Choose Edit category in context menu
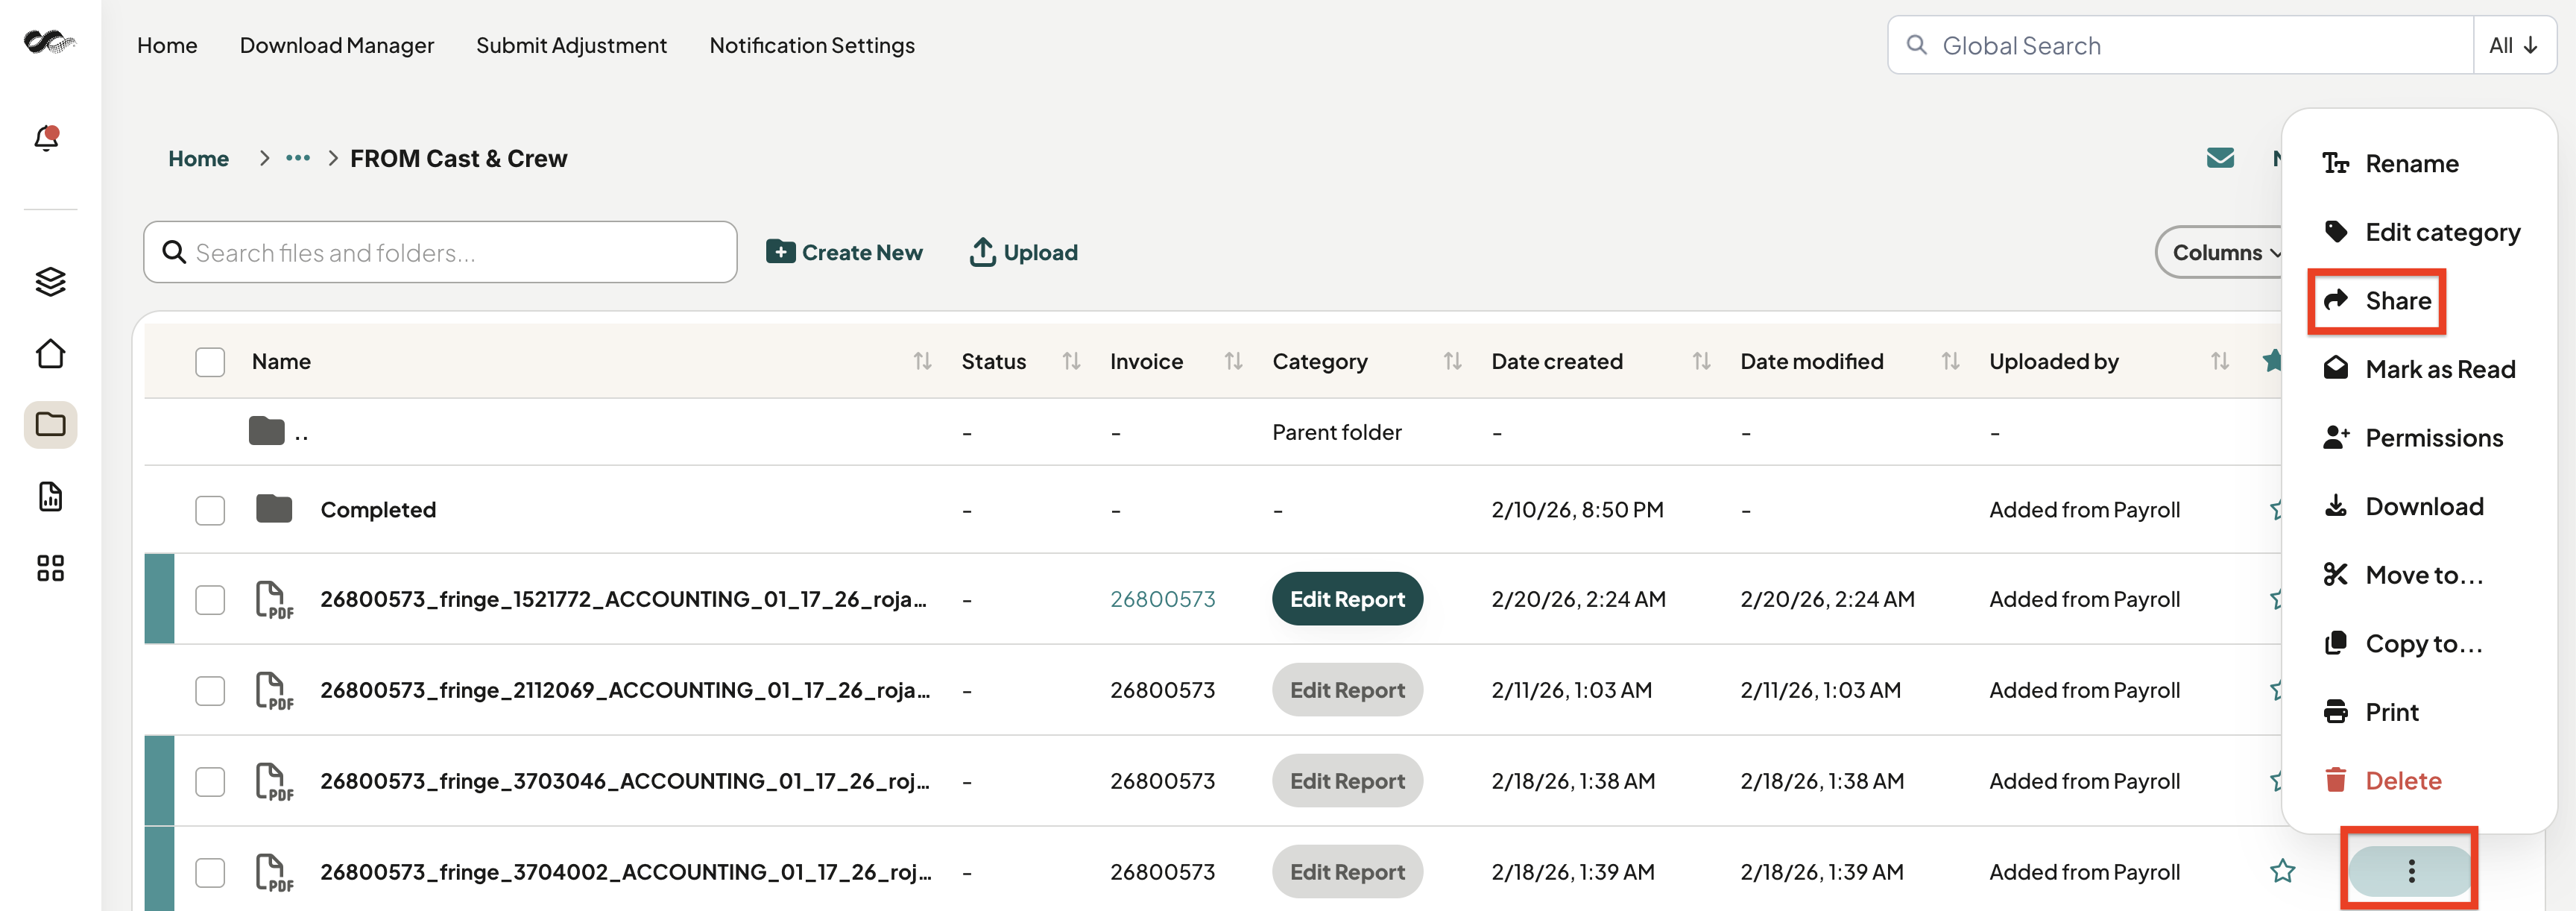The image size is (2576, 911). (x=2421, y=232)
